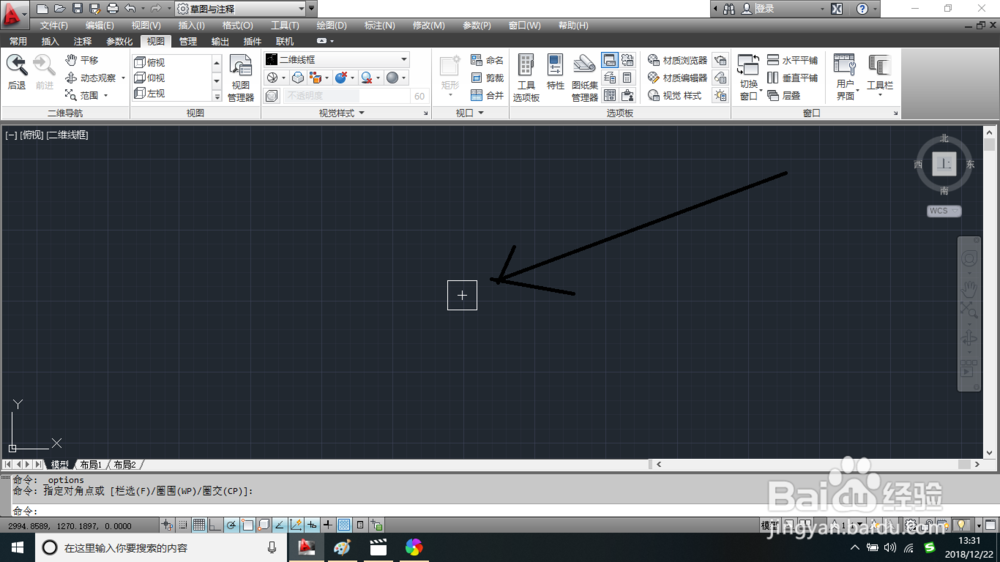
Task: Open the 工具栏 toolbars dropdown
Action: click(879, 77)
